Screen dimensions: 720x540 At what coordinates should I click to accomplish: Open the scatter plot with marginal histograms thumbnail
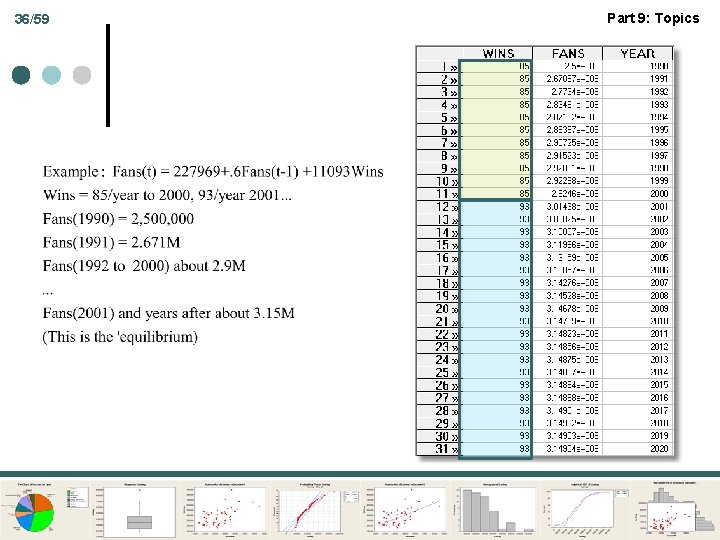(675, 510)
